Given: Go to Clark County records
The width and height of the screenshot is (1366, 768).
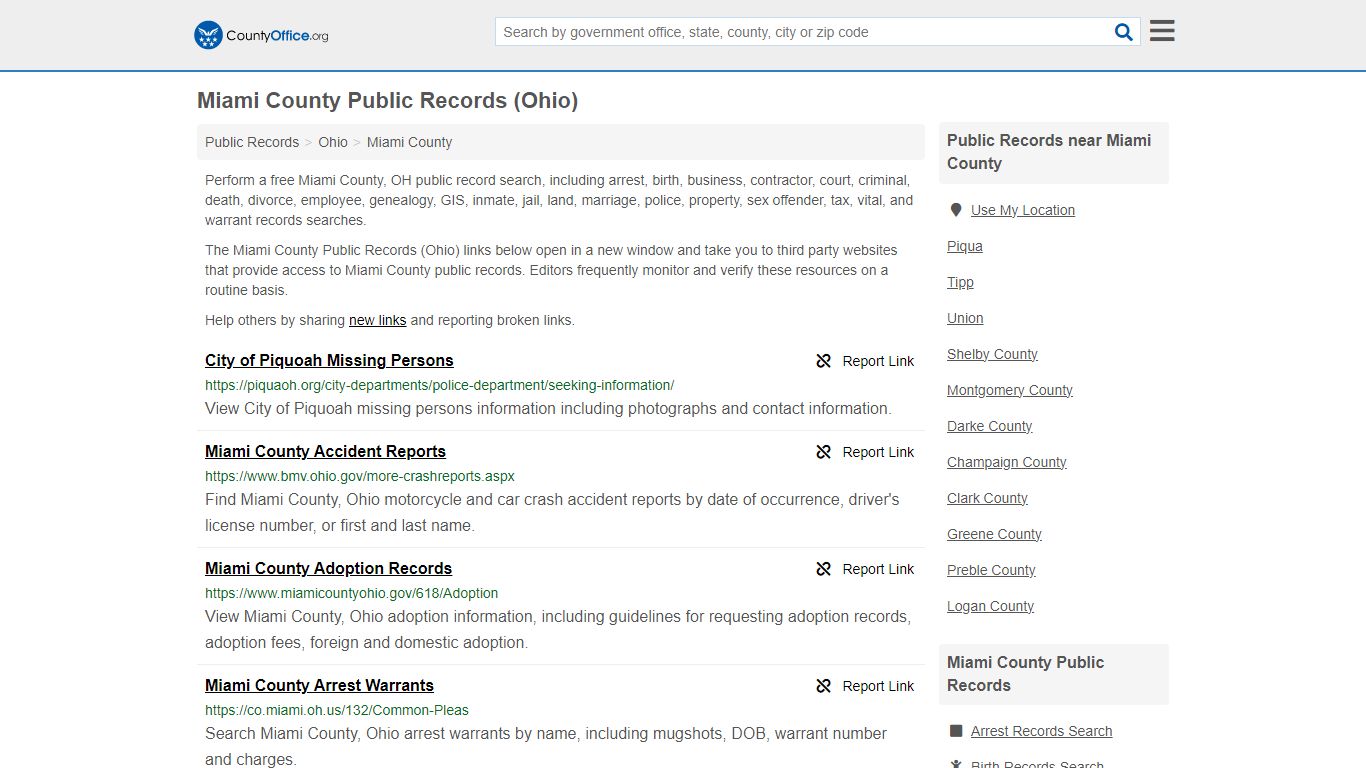Looking at the screenshot, I should pos(987,498).
